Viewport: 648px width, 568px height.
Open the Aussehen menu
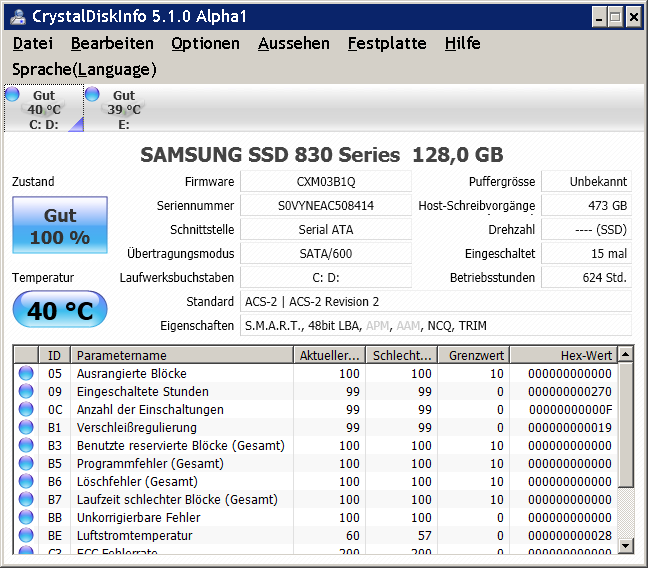[x=293, y=43]
